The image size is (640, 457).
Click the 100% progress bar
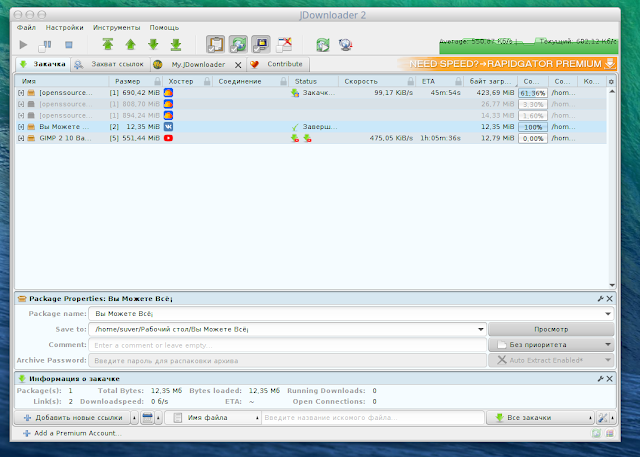tap(533, 127)
